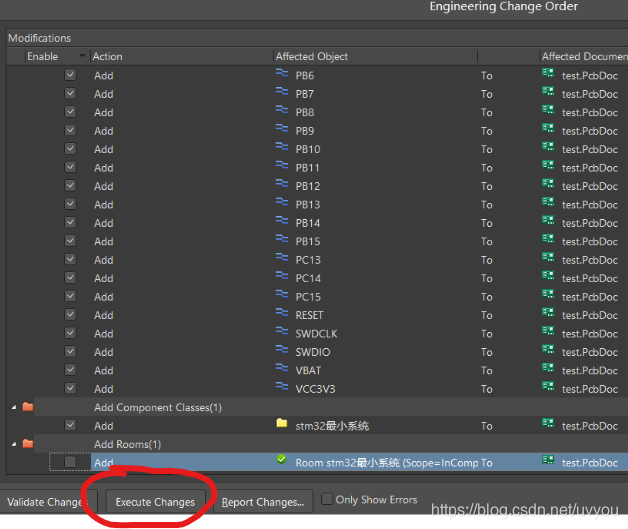628x529 pixels.
Task: Click the green checkmark Room icon
Action: tap(282, 462)
